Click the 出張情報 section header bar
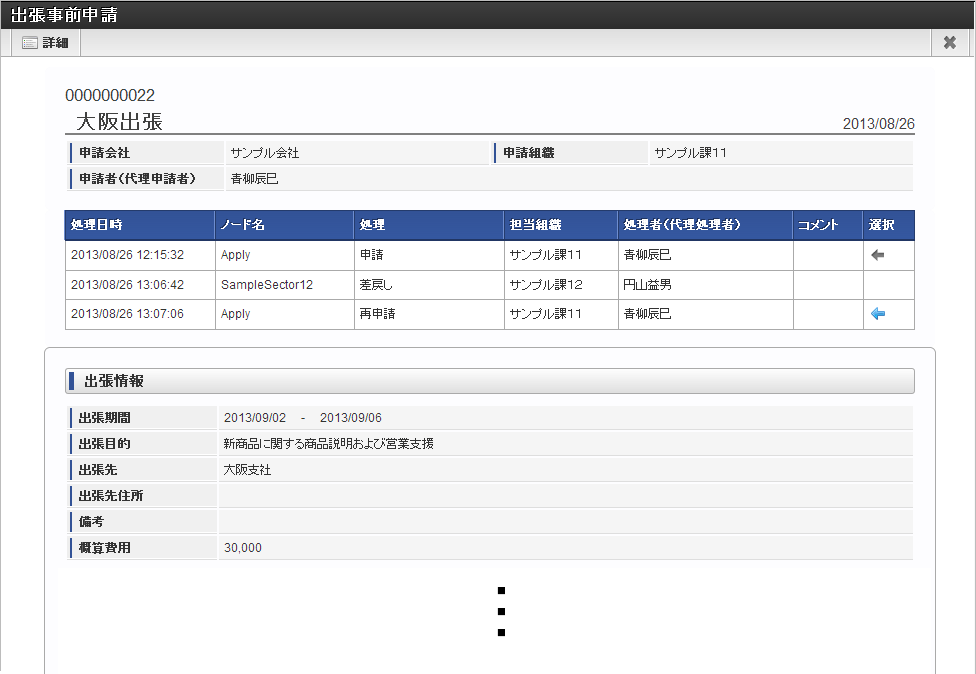This screenshot has width=976, height=674. (x=490, y=381)
